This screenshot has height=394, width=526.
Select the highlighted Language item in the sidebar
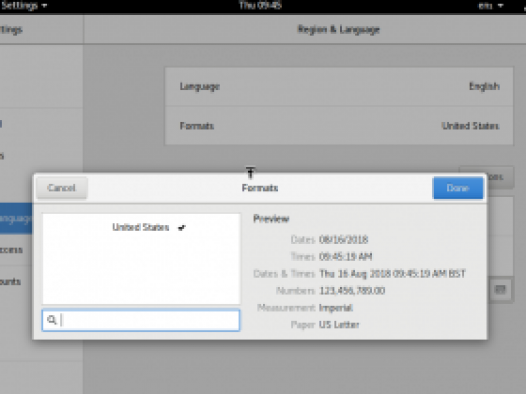pyautogui.click(x=16, y=218)
